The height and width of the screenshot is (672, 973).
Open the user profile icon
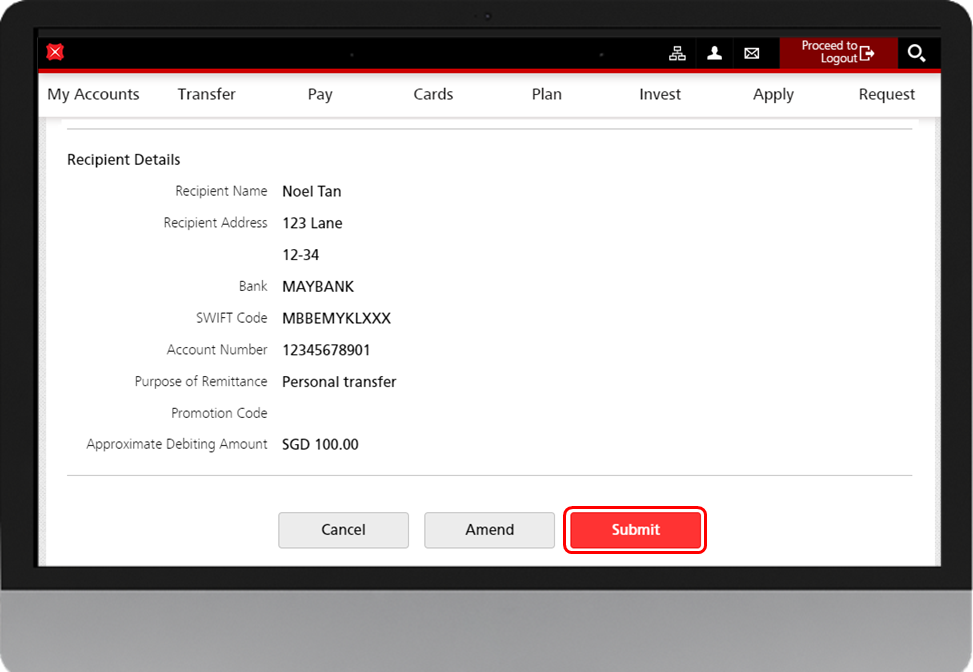[714, 54]
